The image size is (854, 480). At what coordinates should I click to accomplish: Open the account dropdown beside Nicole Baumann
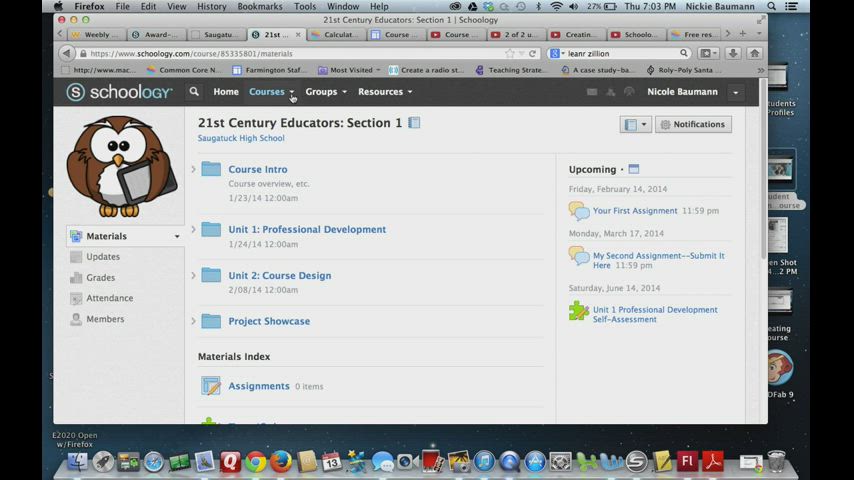(x=735, y=92)
